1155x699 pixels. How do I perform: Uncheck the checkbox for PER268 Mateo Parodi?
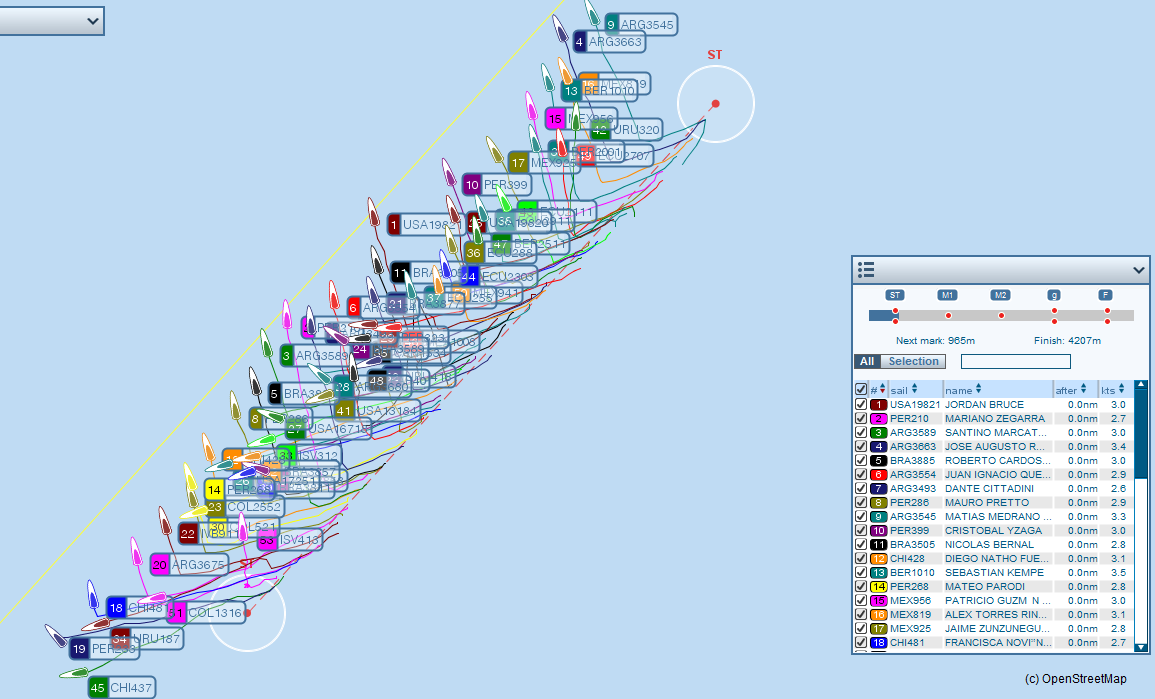tap(861, 587)
